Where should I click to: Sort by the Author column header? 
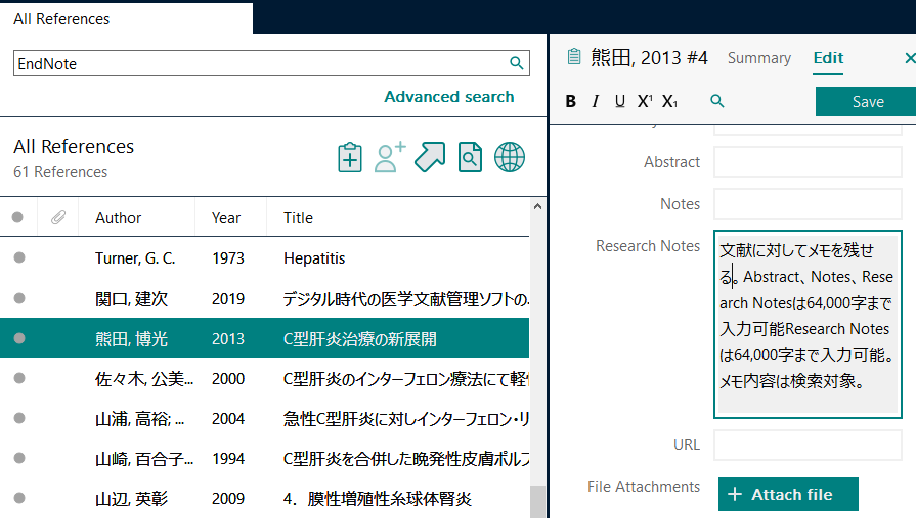tap(118, 218)
